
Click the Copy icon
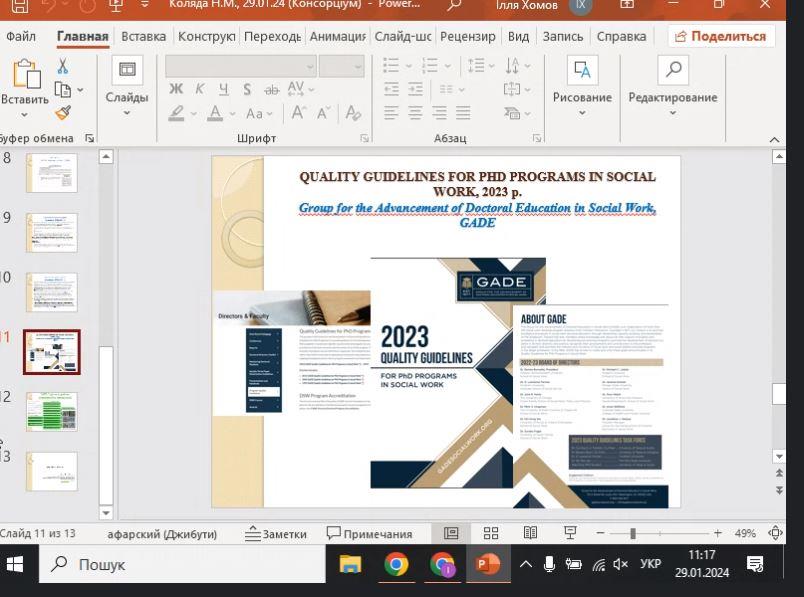coord(63,90)
